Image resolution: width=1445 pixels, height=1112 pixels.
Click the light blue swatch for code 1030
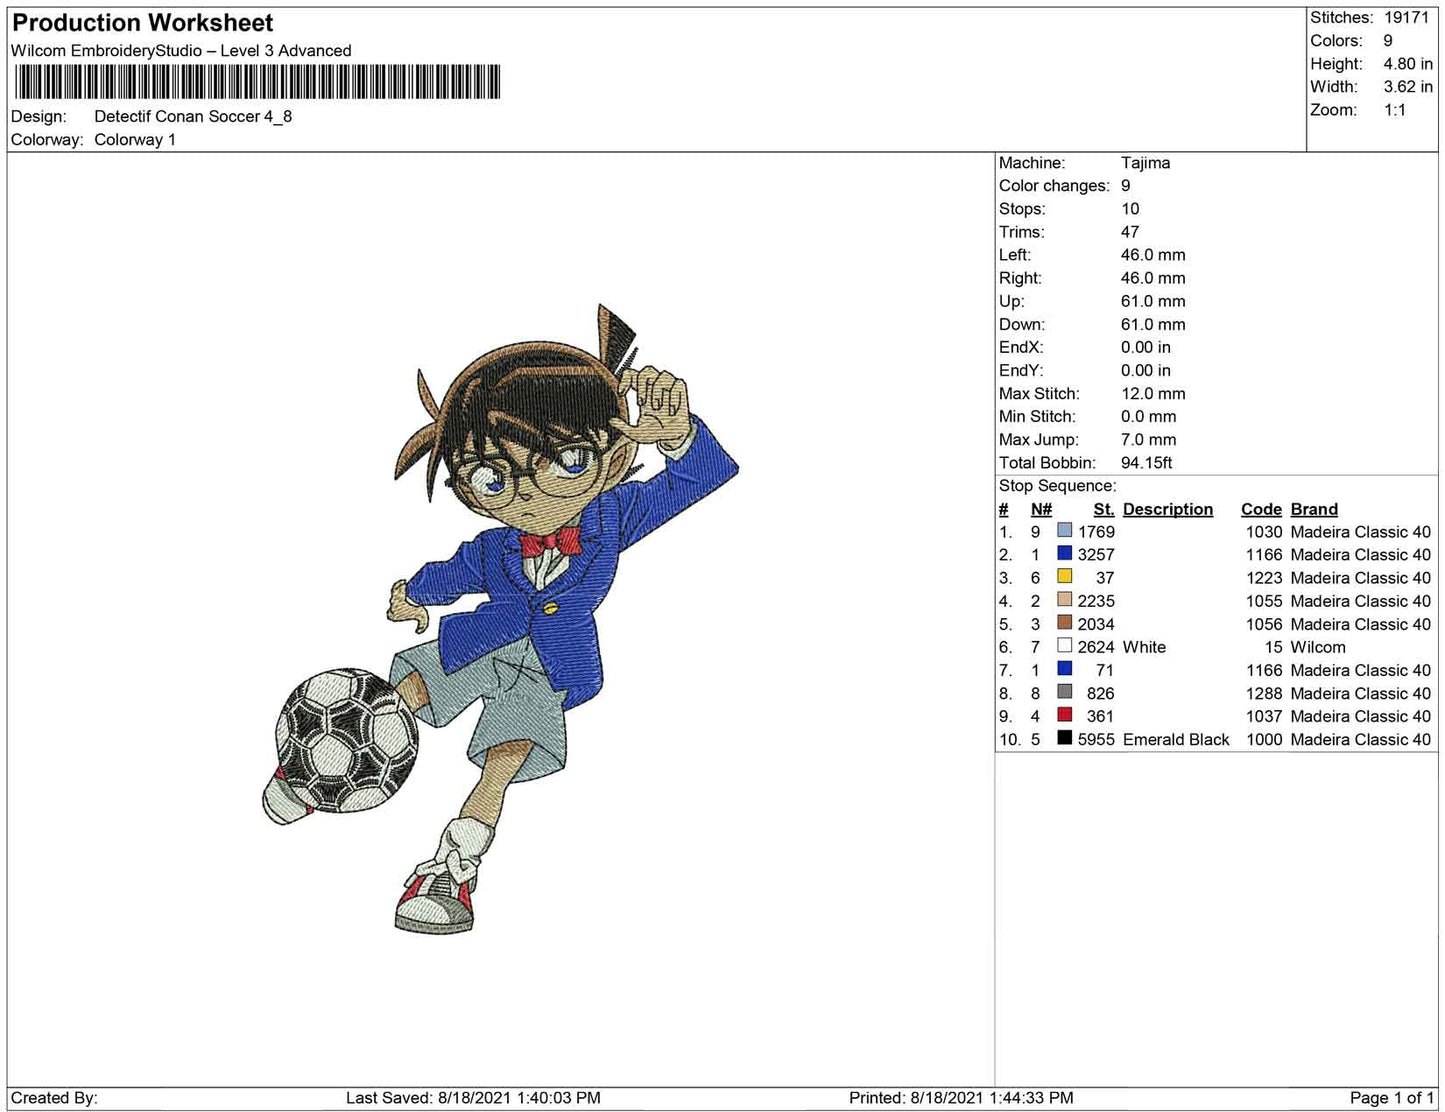pos(1064,531)
